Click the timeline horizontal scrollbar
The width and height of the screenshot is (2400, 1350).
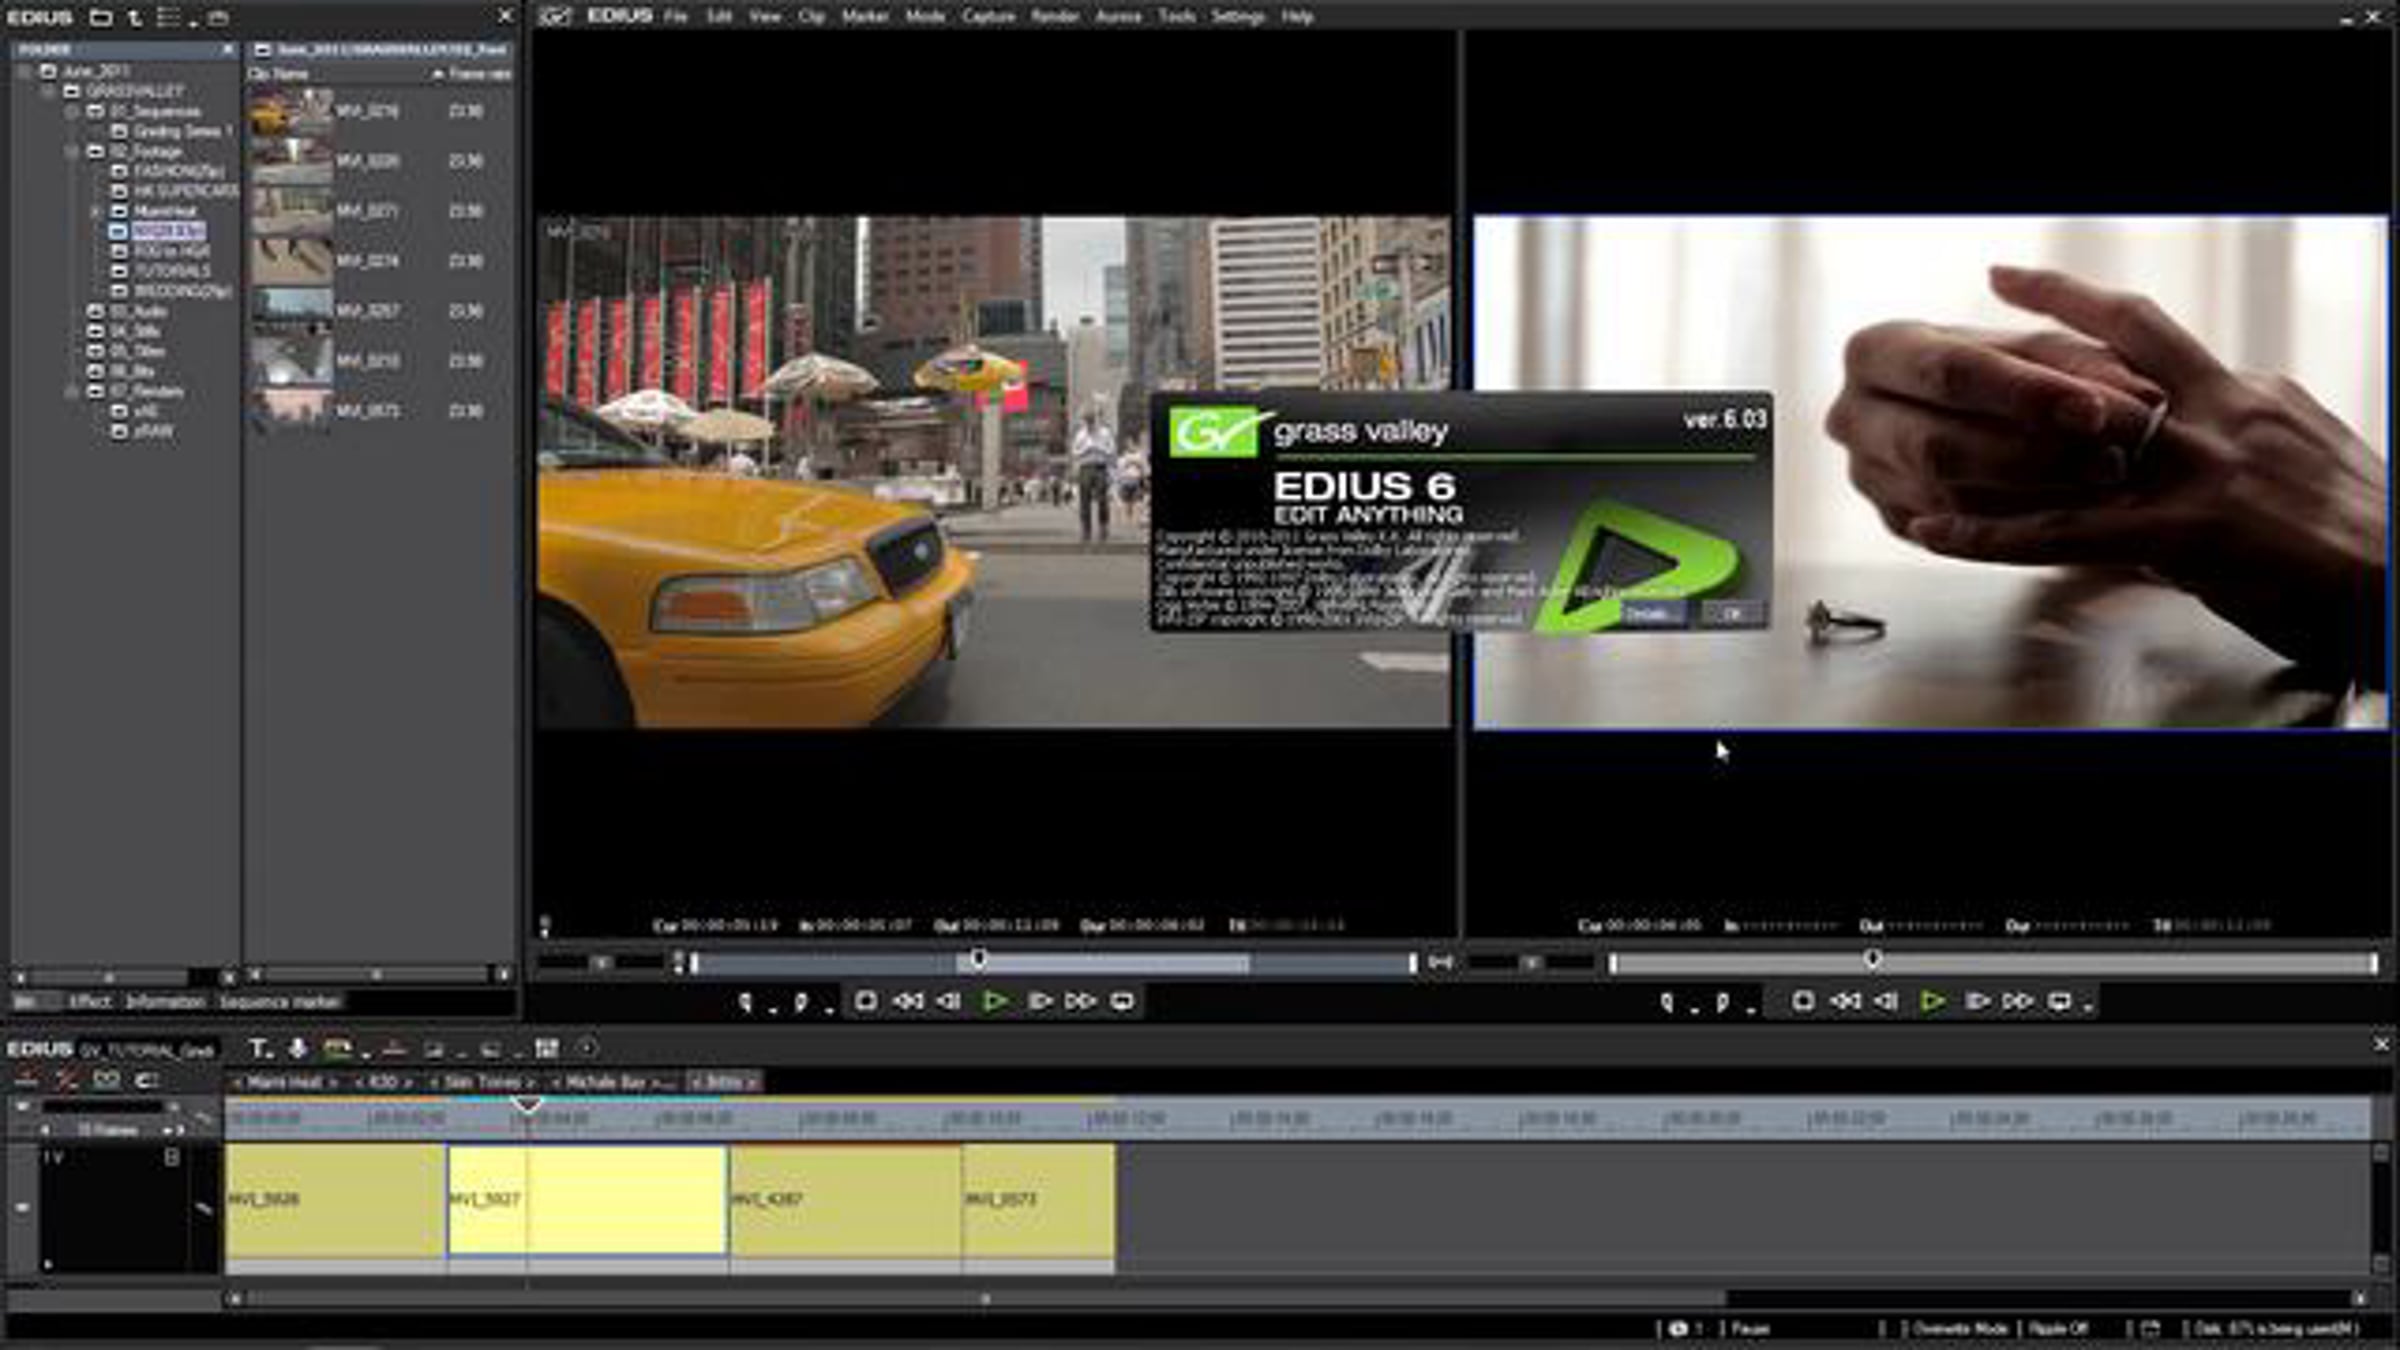click(x=986, y=1299)
